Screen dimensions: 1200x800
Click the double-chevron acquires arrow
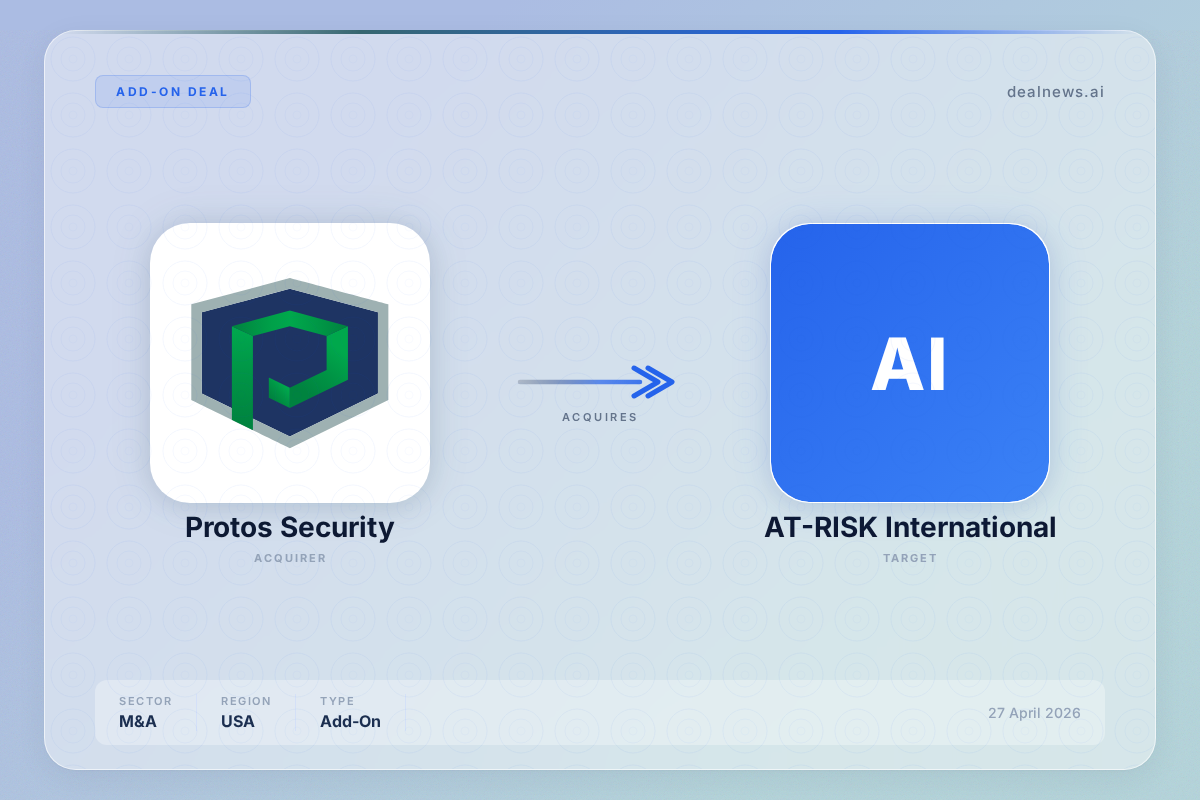[655, 381]
